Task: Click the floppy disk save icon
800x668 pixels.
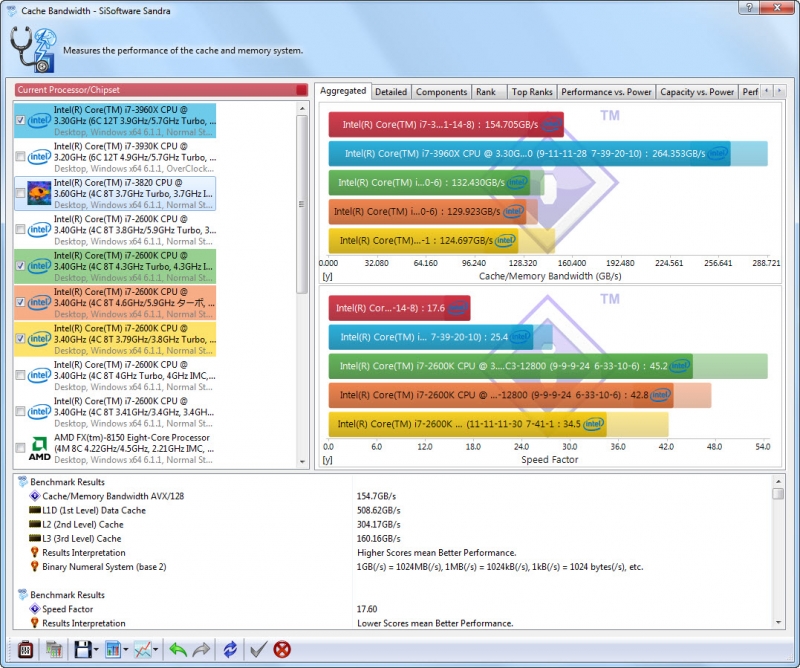Action: coord(83,650)
